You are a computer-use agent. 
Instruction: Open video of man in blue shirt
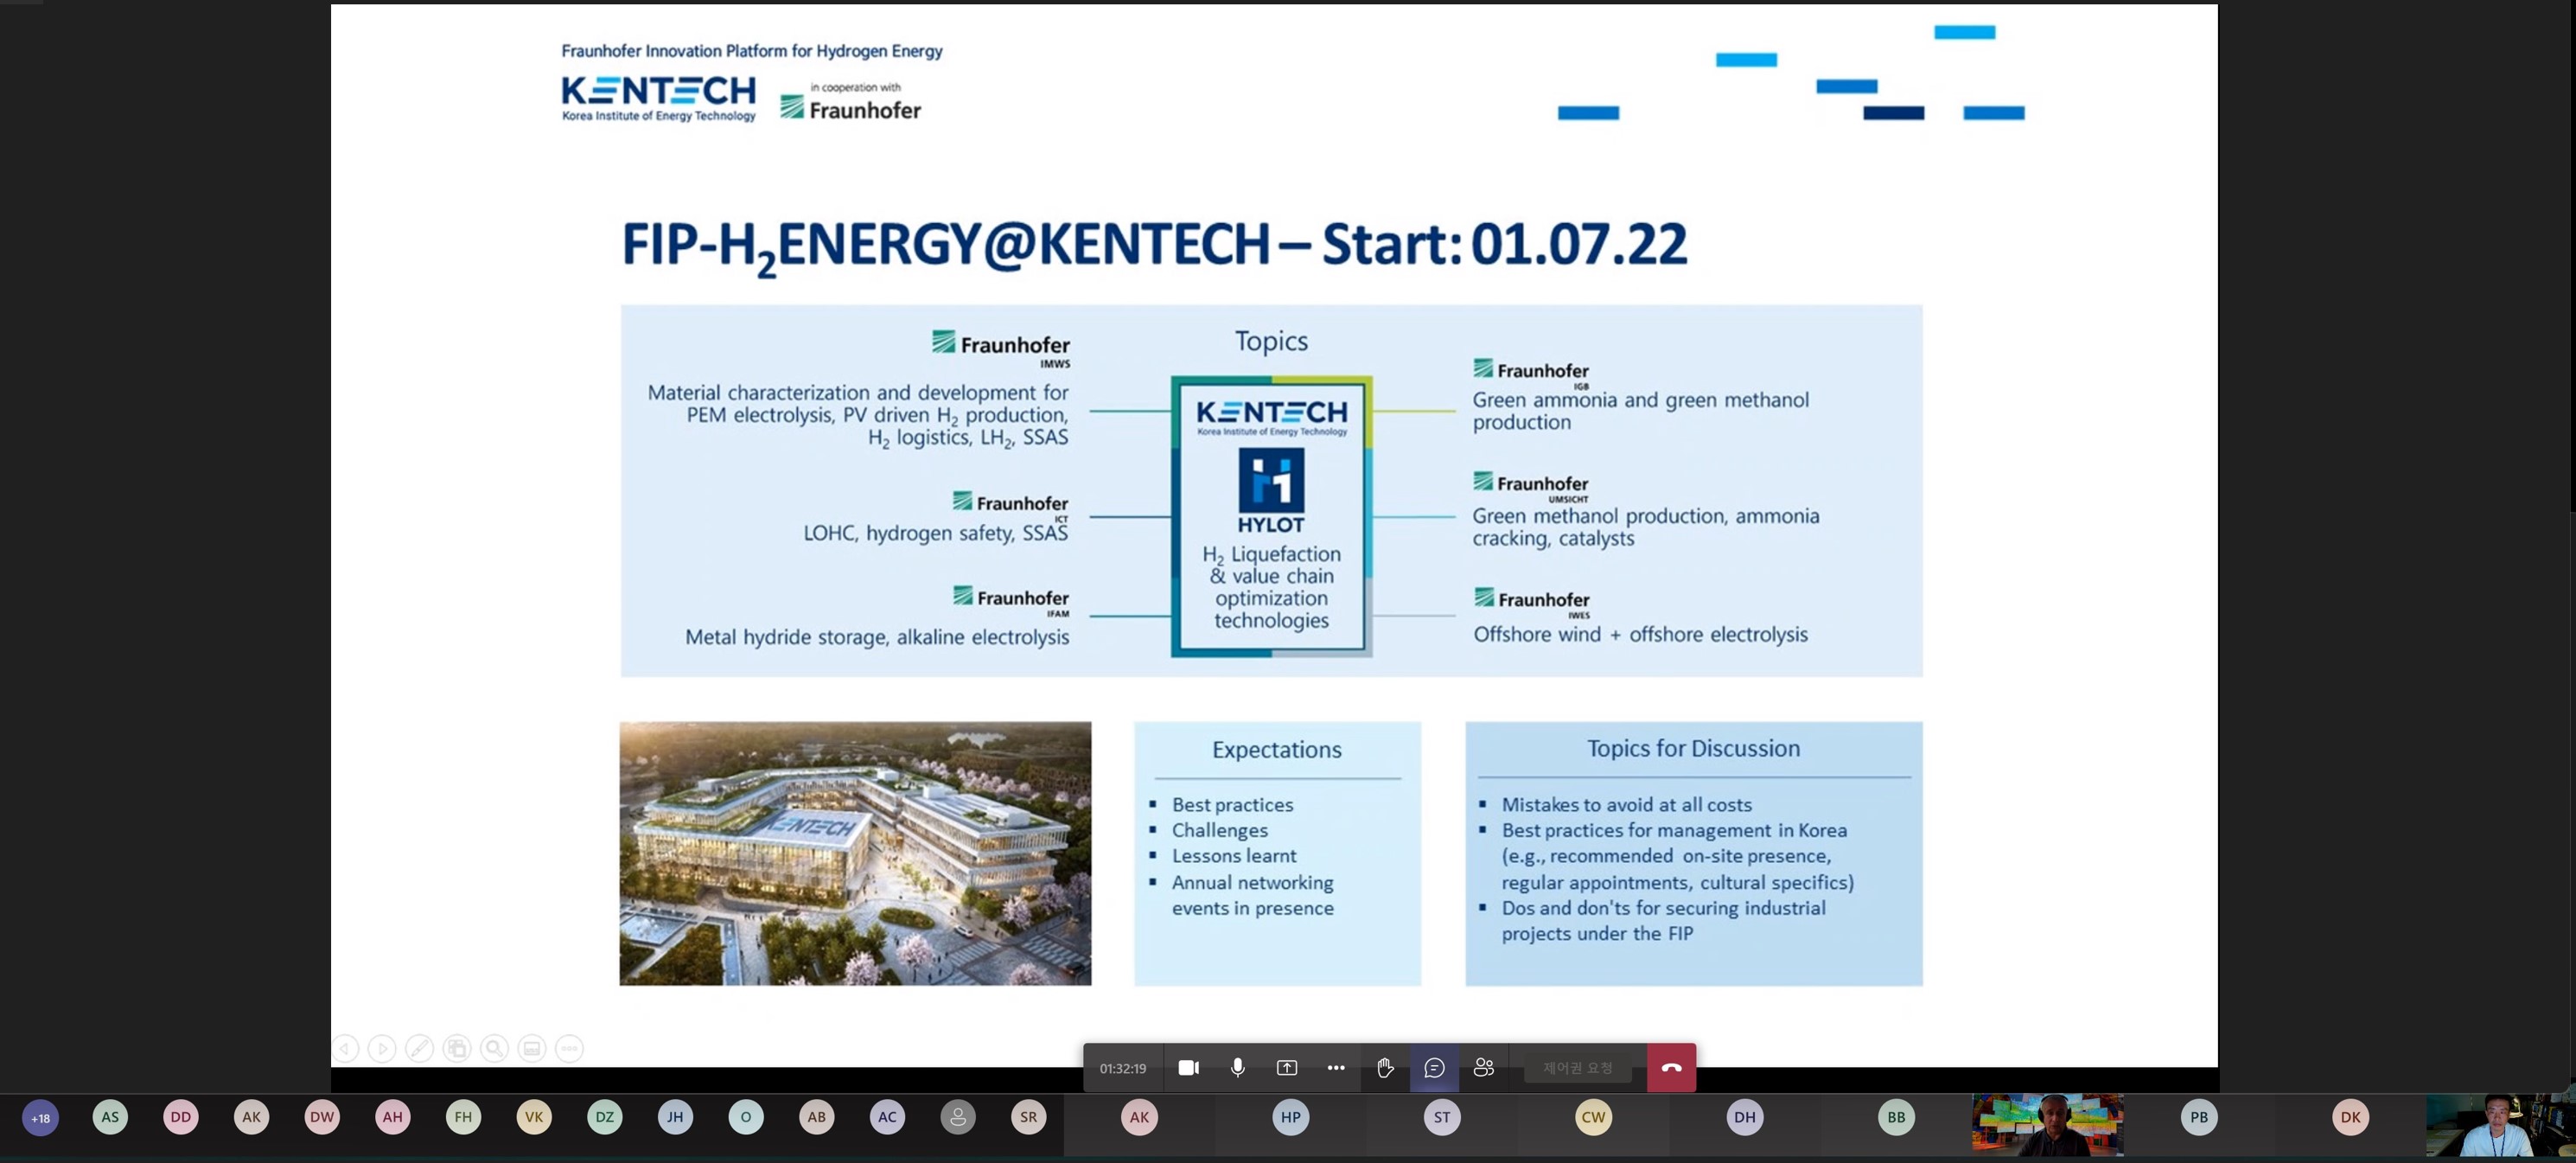[x=2499, y=1125]
